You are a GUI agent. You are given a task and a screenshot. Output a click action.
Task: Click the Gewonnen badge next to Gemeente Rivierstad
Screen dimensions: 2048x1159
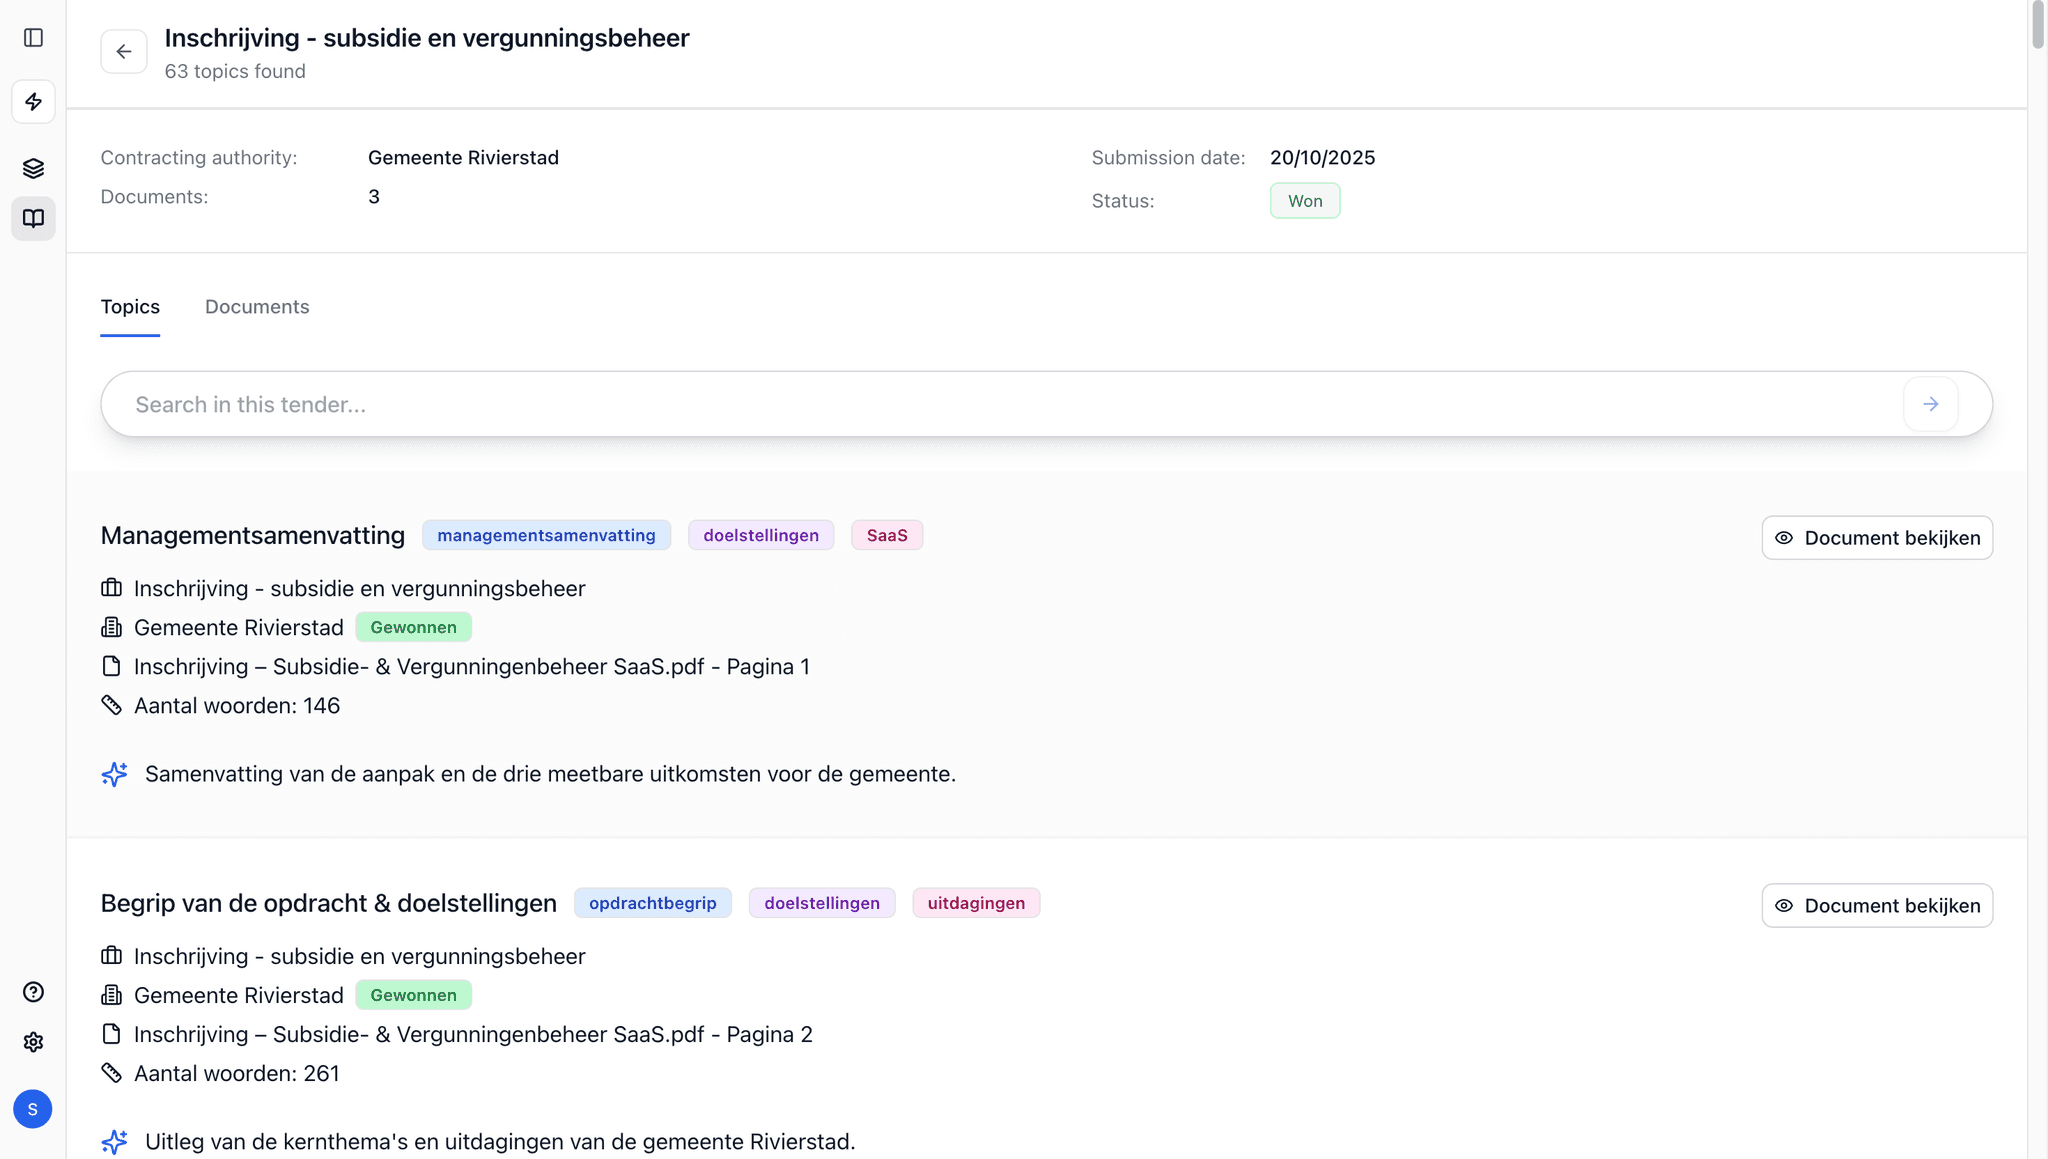point(413,627)
